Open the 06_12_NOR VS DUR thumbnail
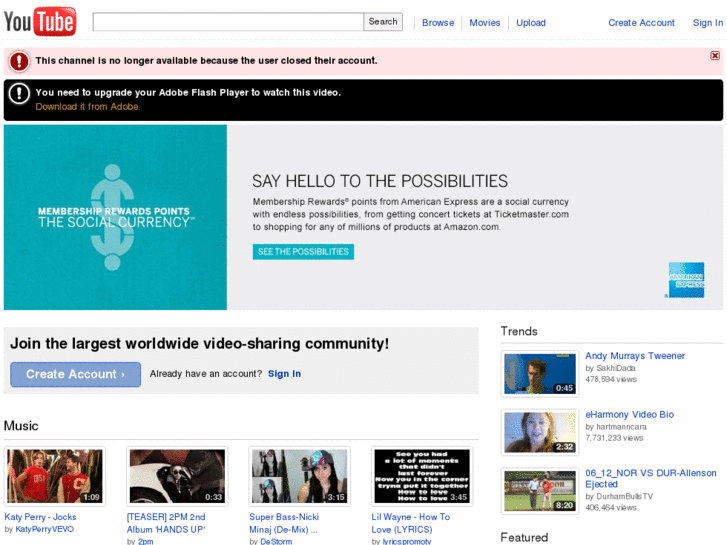The image size is (727, 545). pyautogui.click(x=540, y=491)
